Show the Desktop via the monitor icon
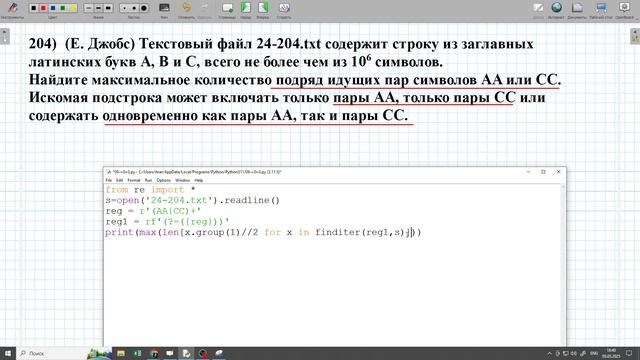The width and height of the screenshot is (640, 360). coord(601,9)
